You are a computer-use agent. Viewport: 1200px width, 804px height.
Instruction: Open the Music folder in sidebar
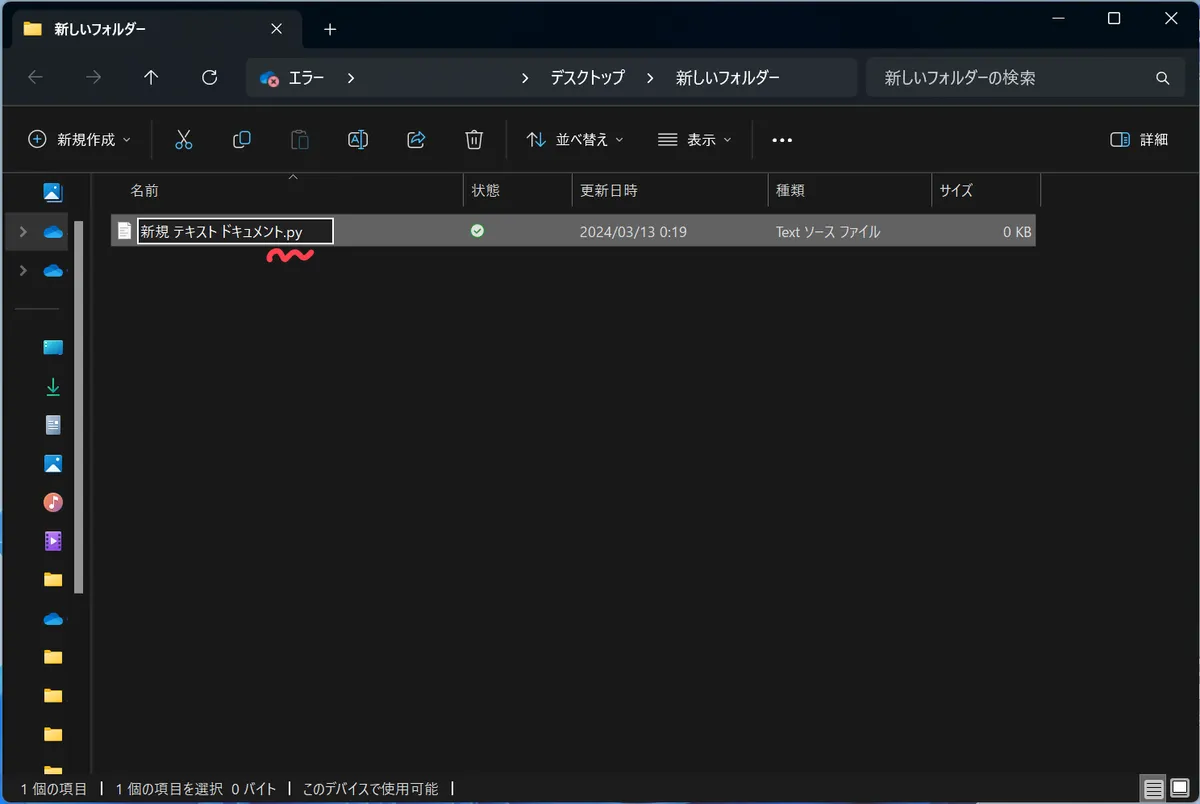53,502
